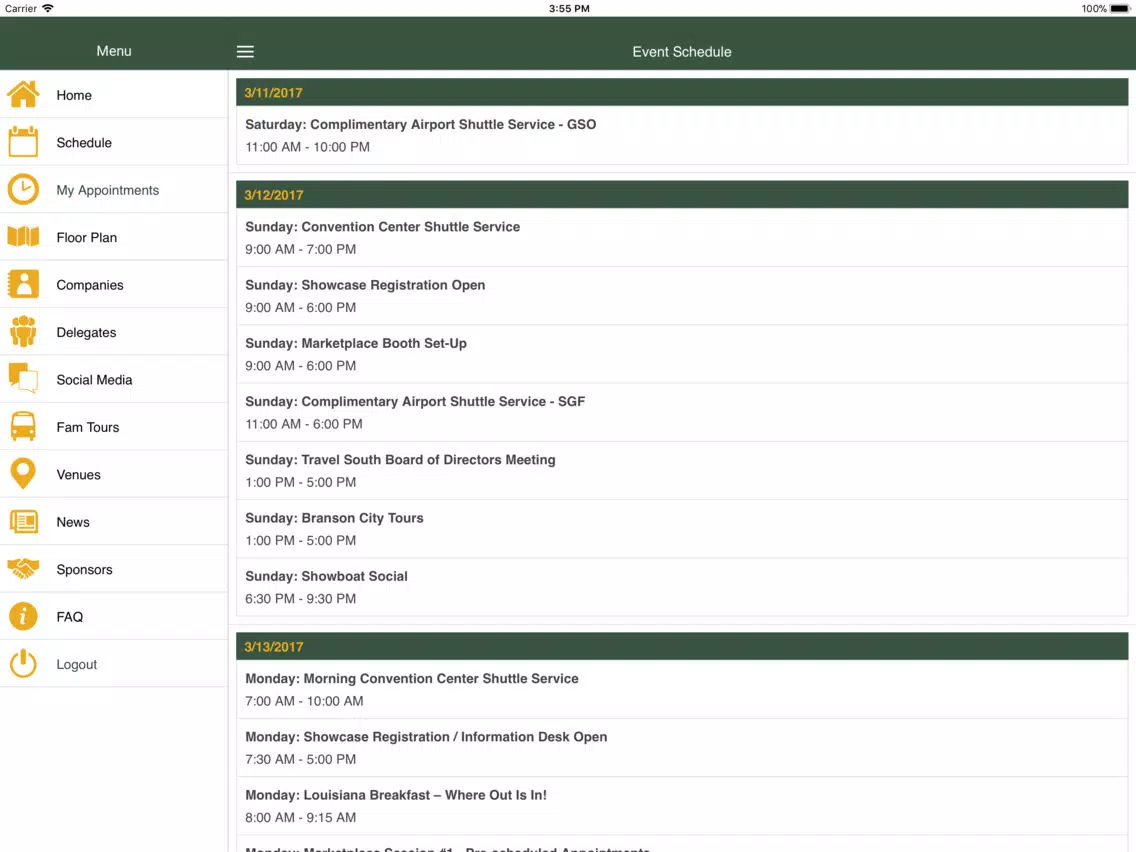Click the Delegates group icon

(x=23, y=332)
